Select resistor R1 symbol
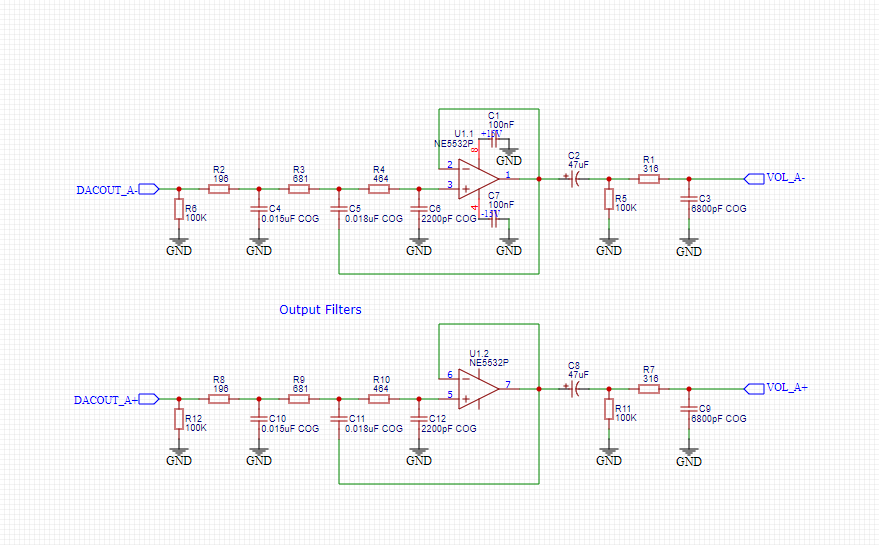Image resolution: width=879 pixels, height=545 pixels. point(649,179)
